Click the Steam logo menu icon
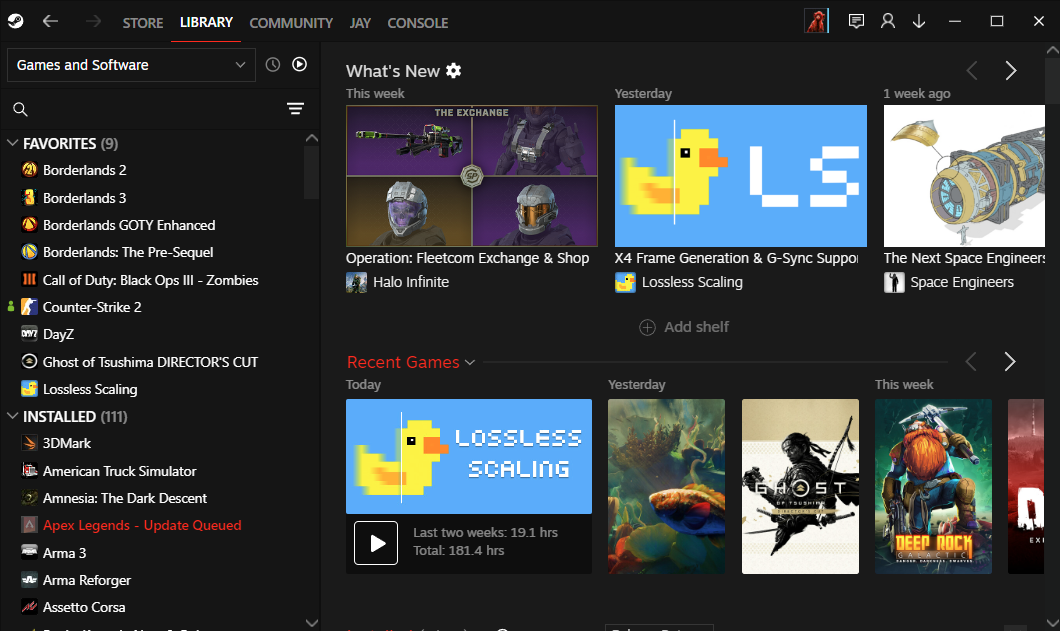 click(x=16, y=22)
